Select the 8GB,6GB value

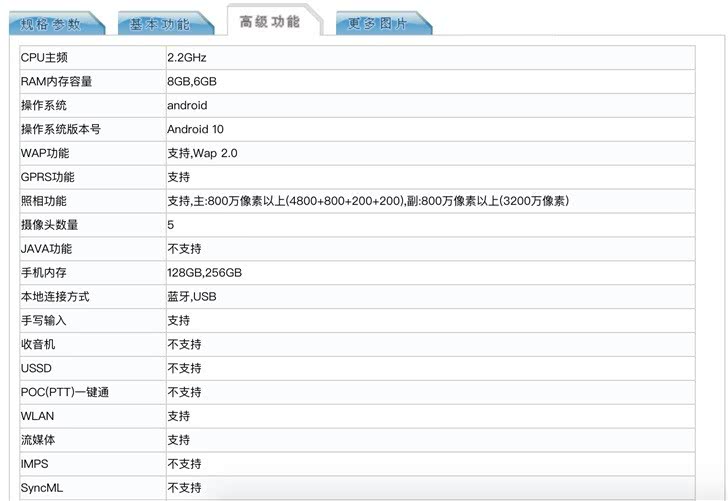[x=192, y=82]
